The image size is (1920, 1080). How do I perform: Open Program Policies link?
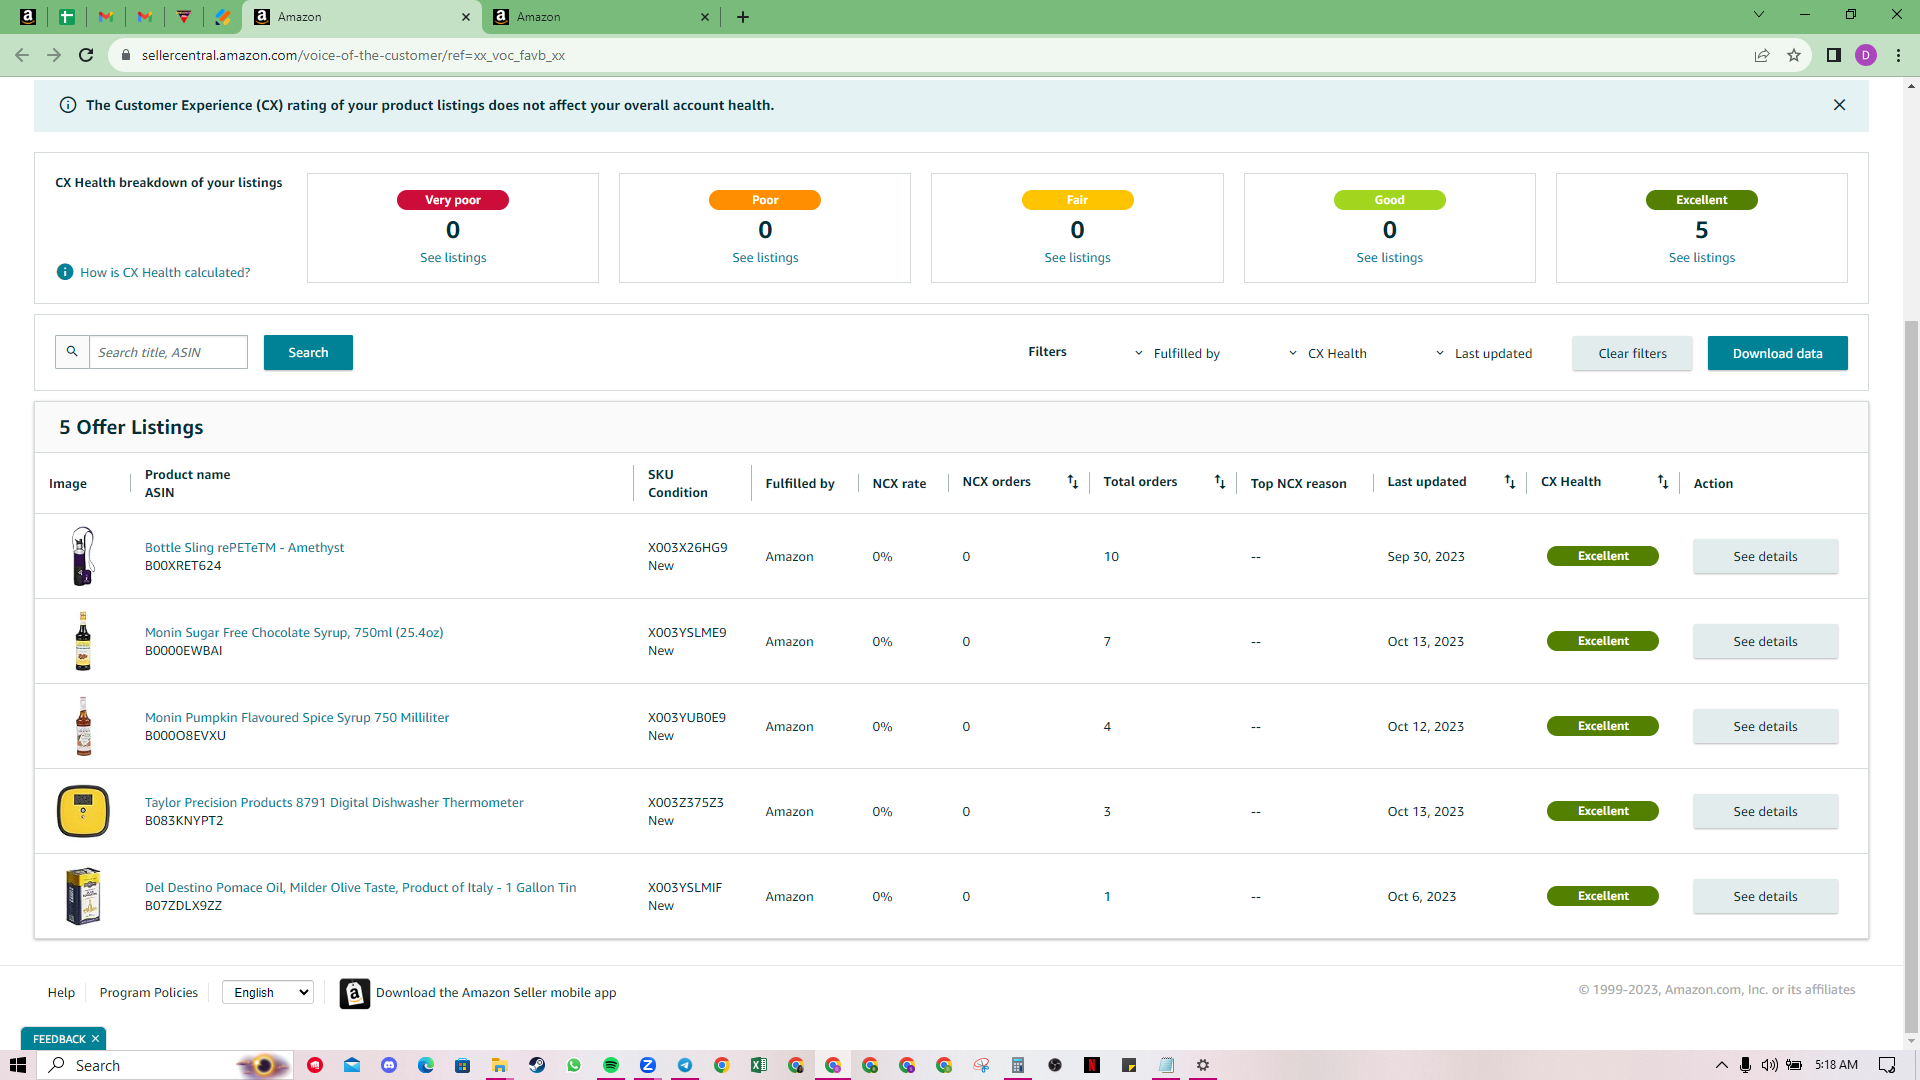(x=148, y=993)
